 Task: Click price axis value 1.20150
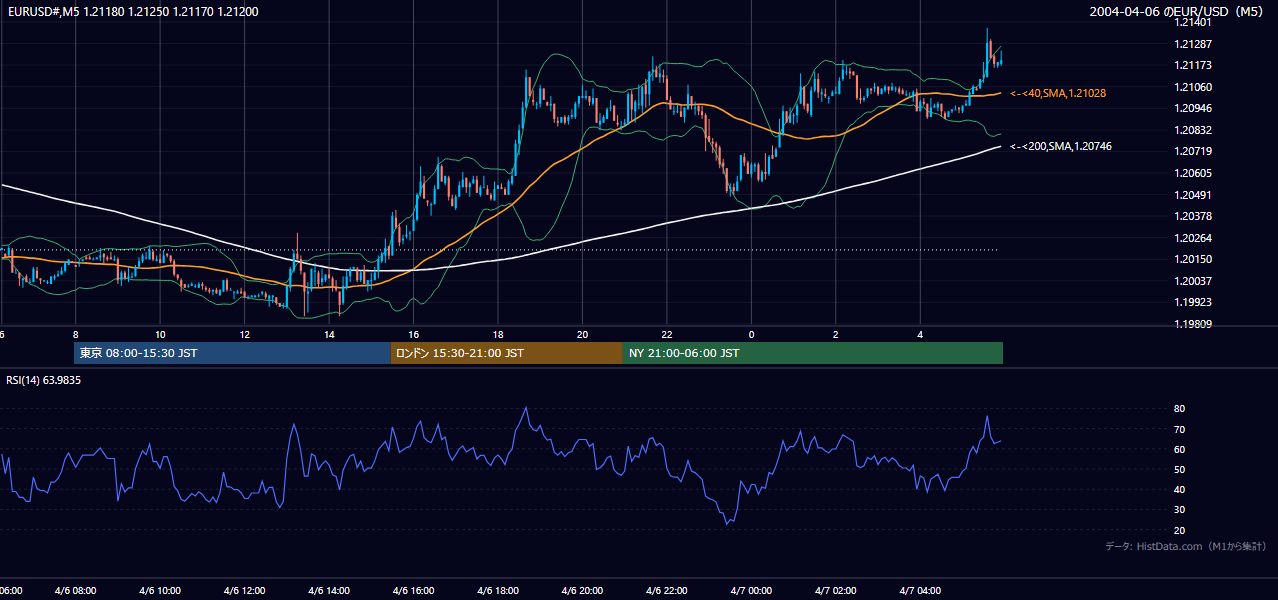pos(1192,259)
